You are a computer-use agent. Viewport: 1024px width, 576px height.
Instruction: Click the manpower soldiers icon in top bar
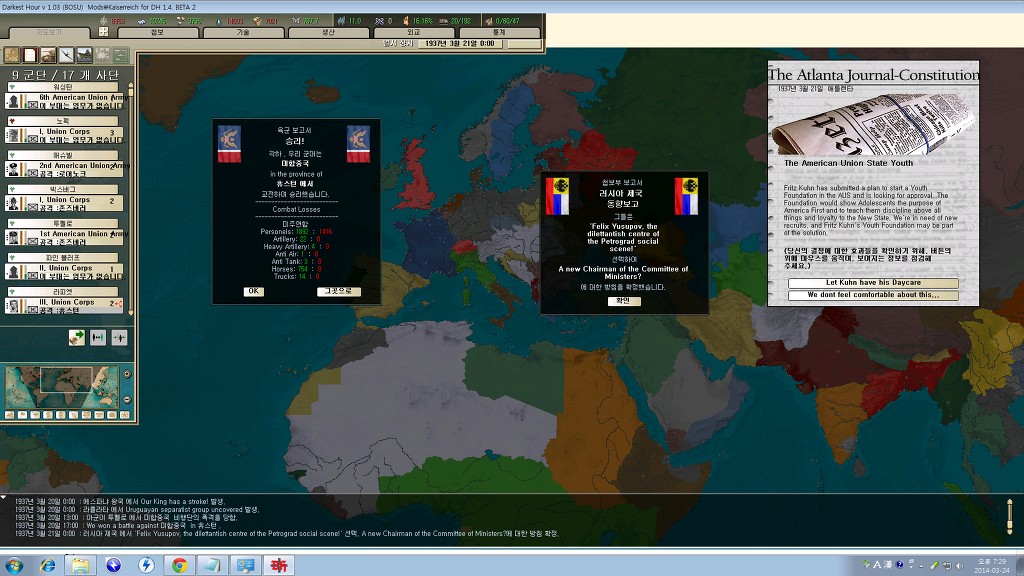pyautogui.click(x=341, y=21)
